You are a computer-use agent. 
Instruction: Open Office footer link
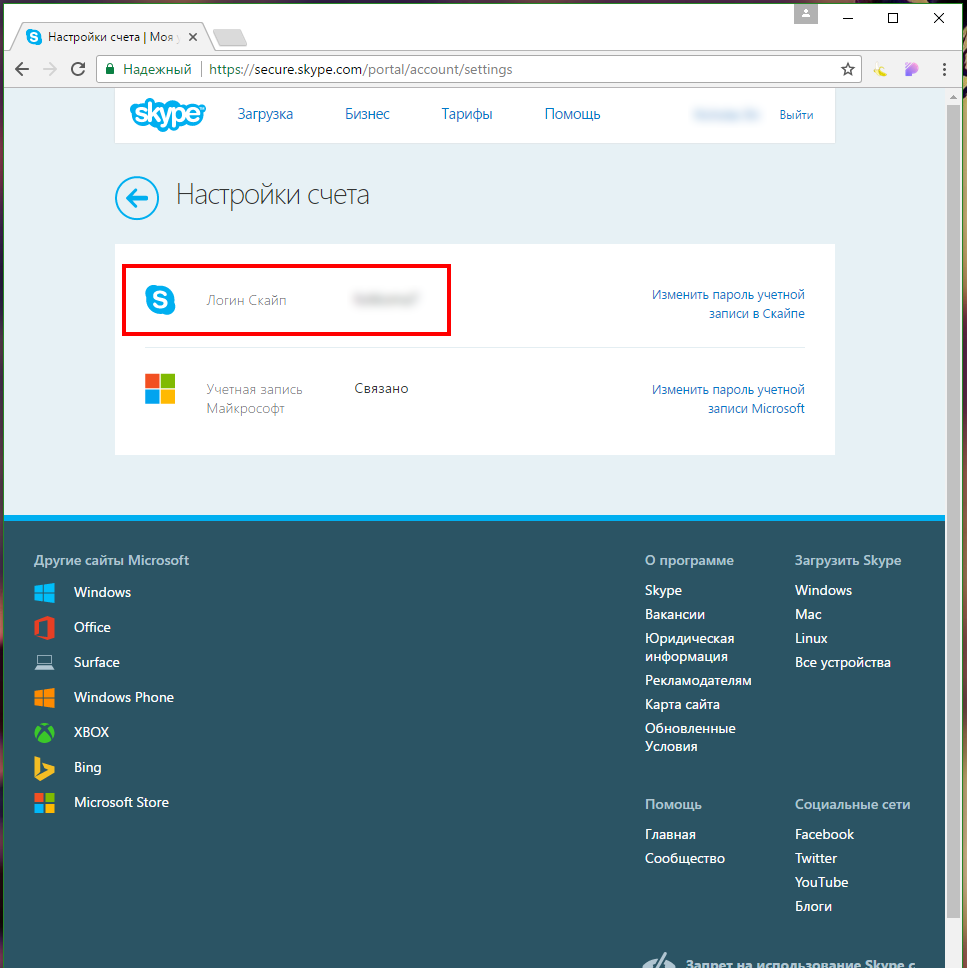pyautogui.click(x=92, y=627)
